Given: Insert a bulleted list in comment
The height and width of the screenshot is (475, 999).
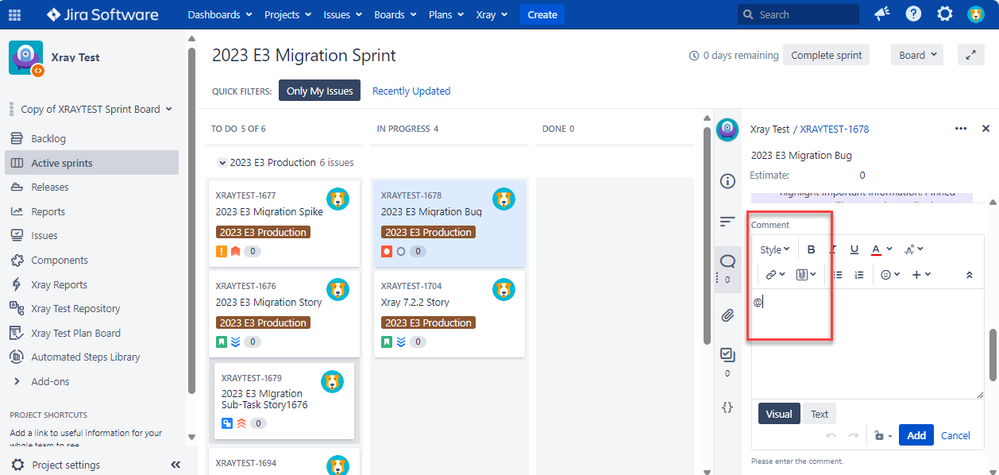Looking at the screenshot, I should click(838, 275).
